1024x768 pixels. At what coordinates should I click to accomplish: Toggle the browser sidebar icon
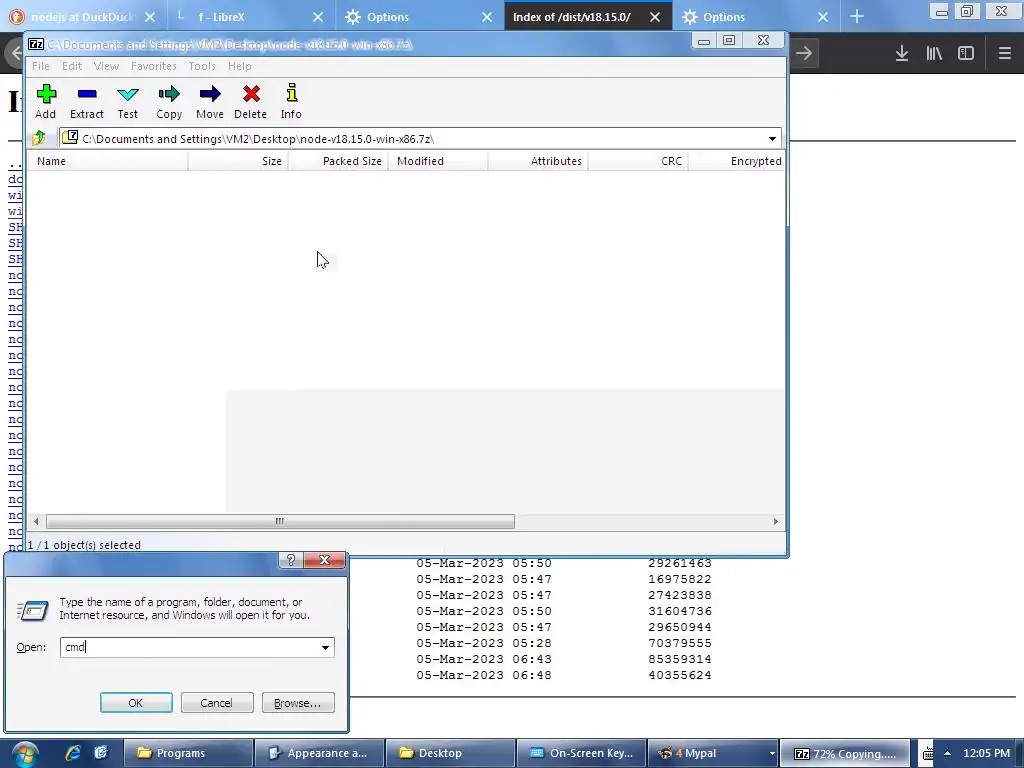pos(966,53)
